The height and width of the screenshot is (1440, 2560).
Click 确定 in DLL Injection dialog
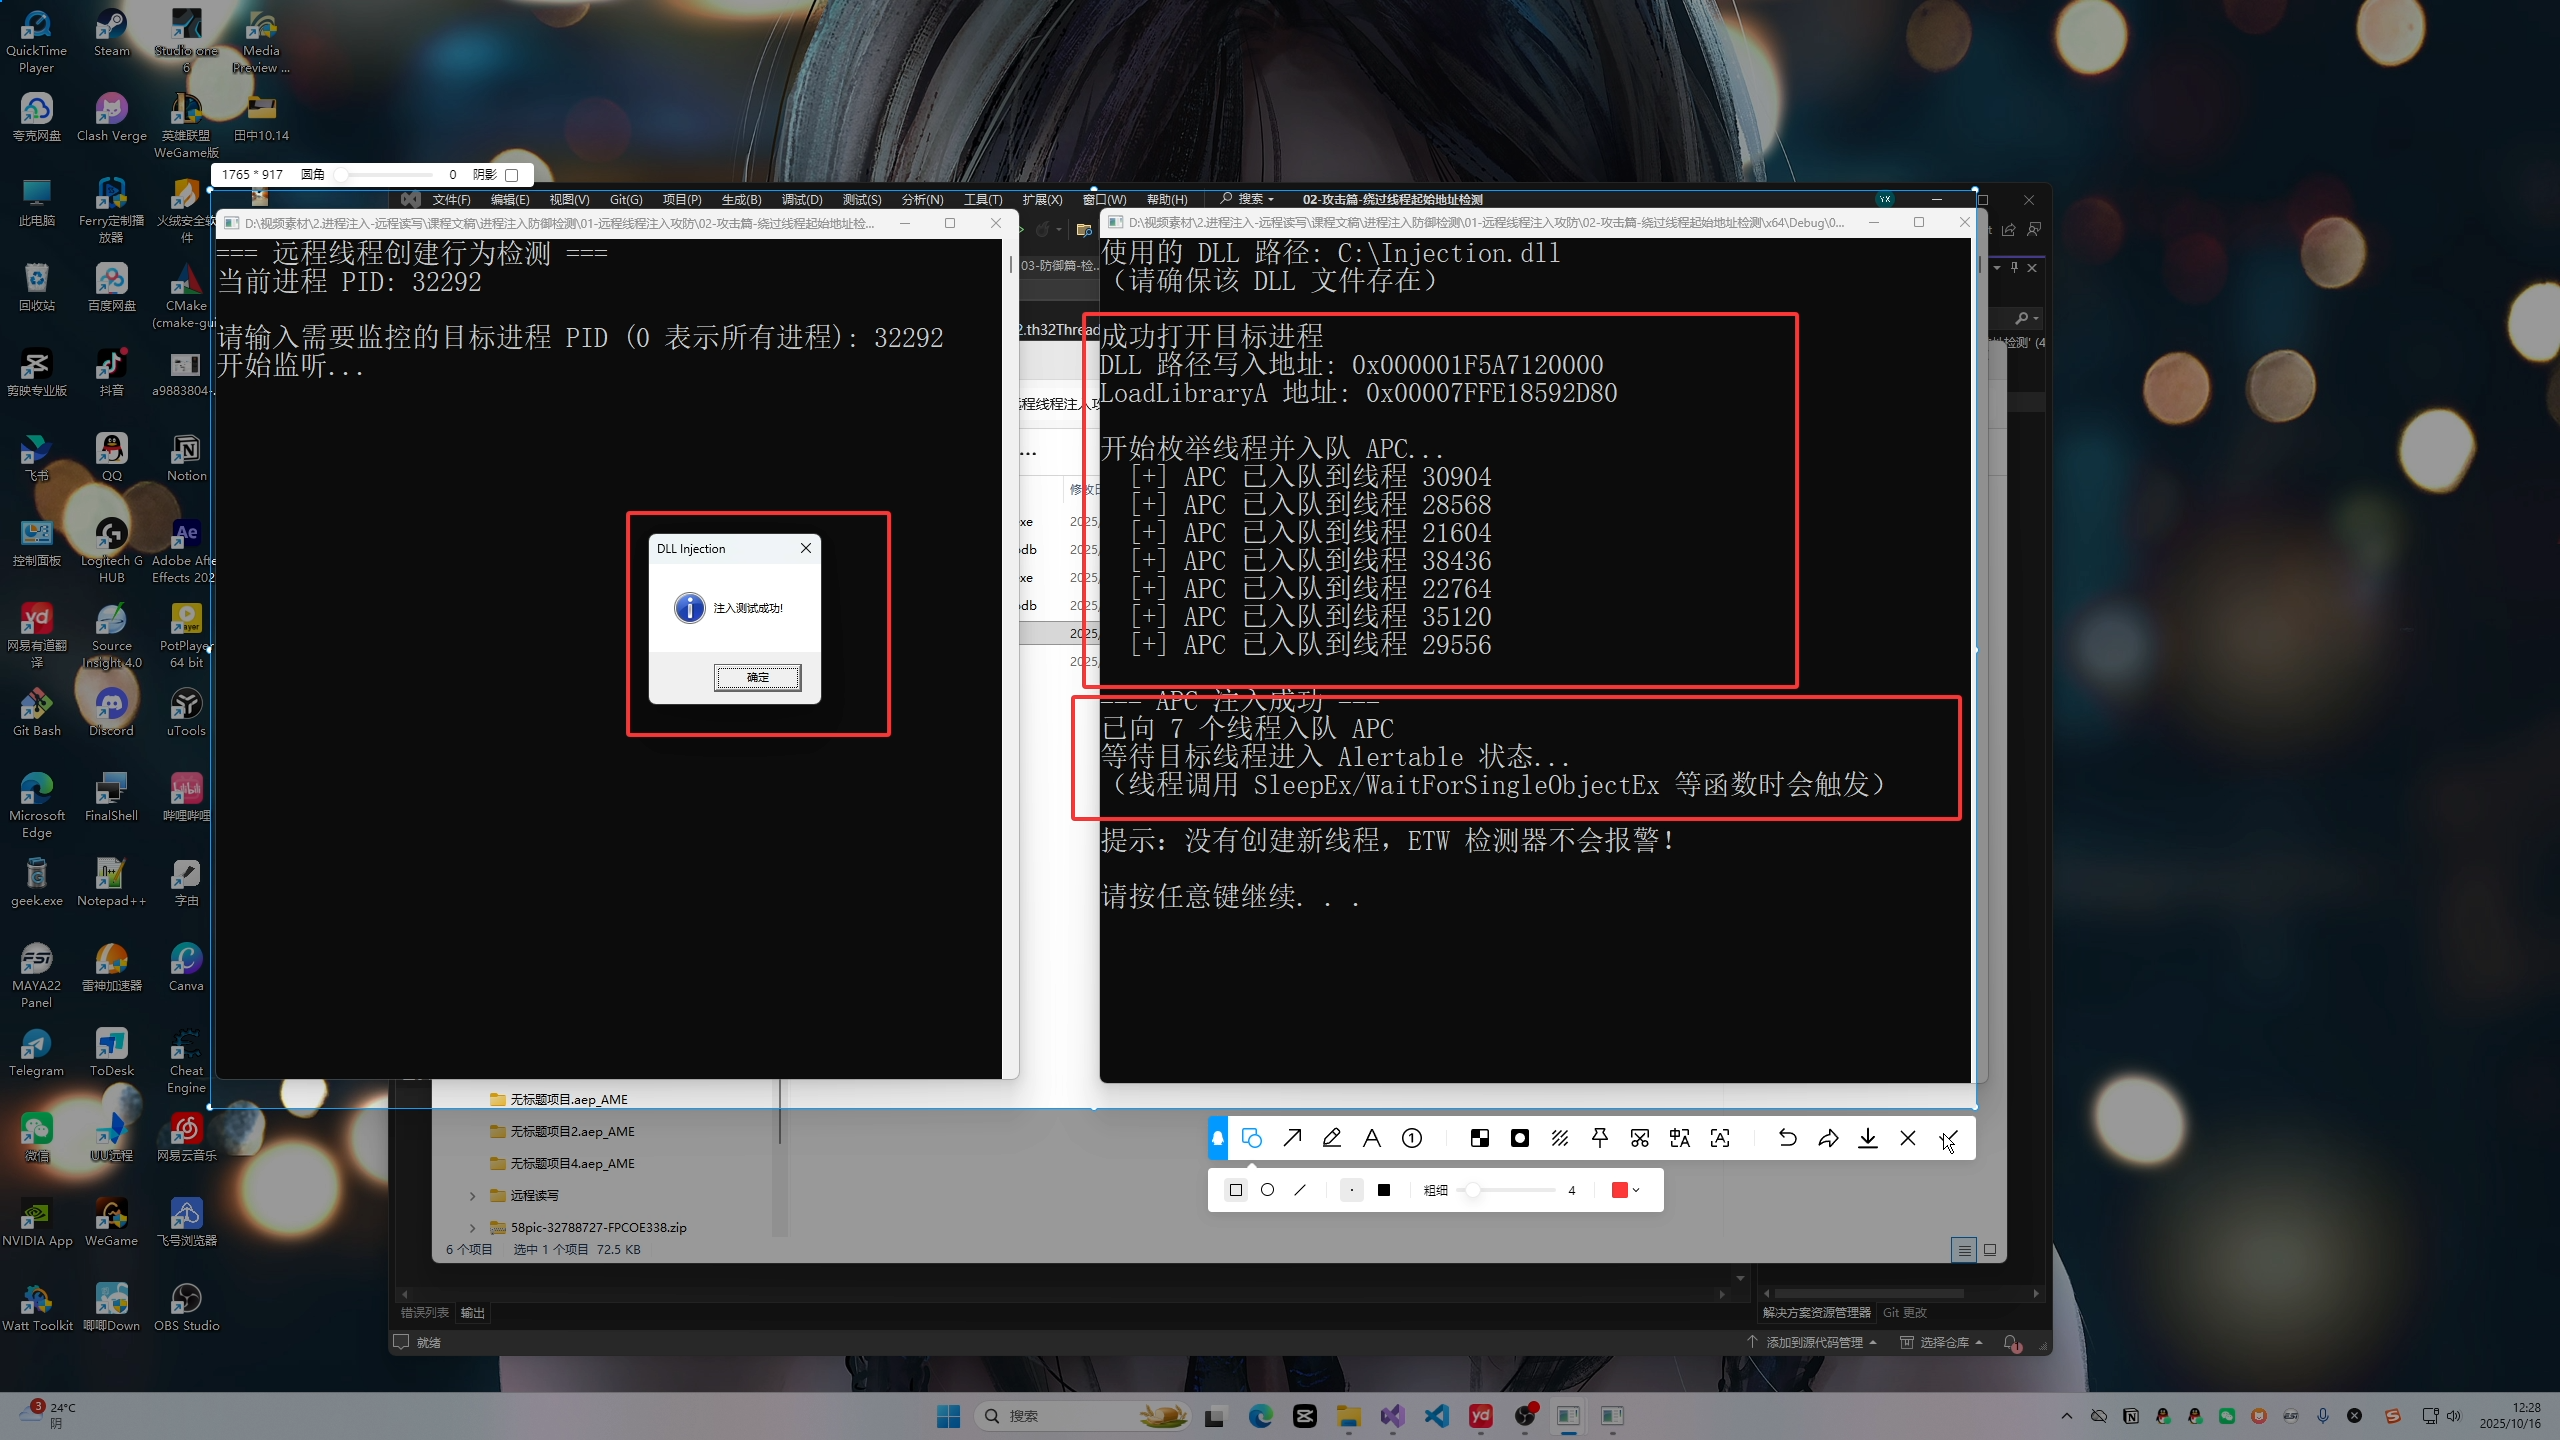tap(757, 677)
